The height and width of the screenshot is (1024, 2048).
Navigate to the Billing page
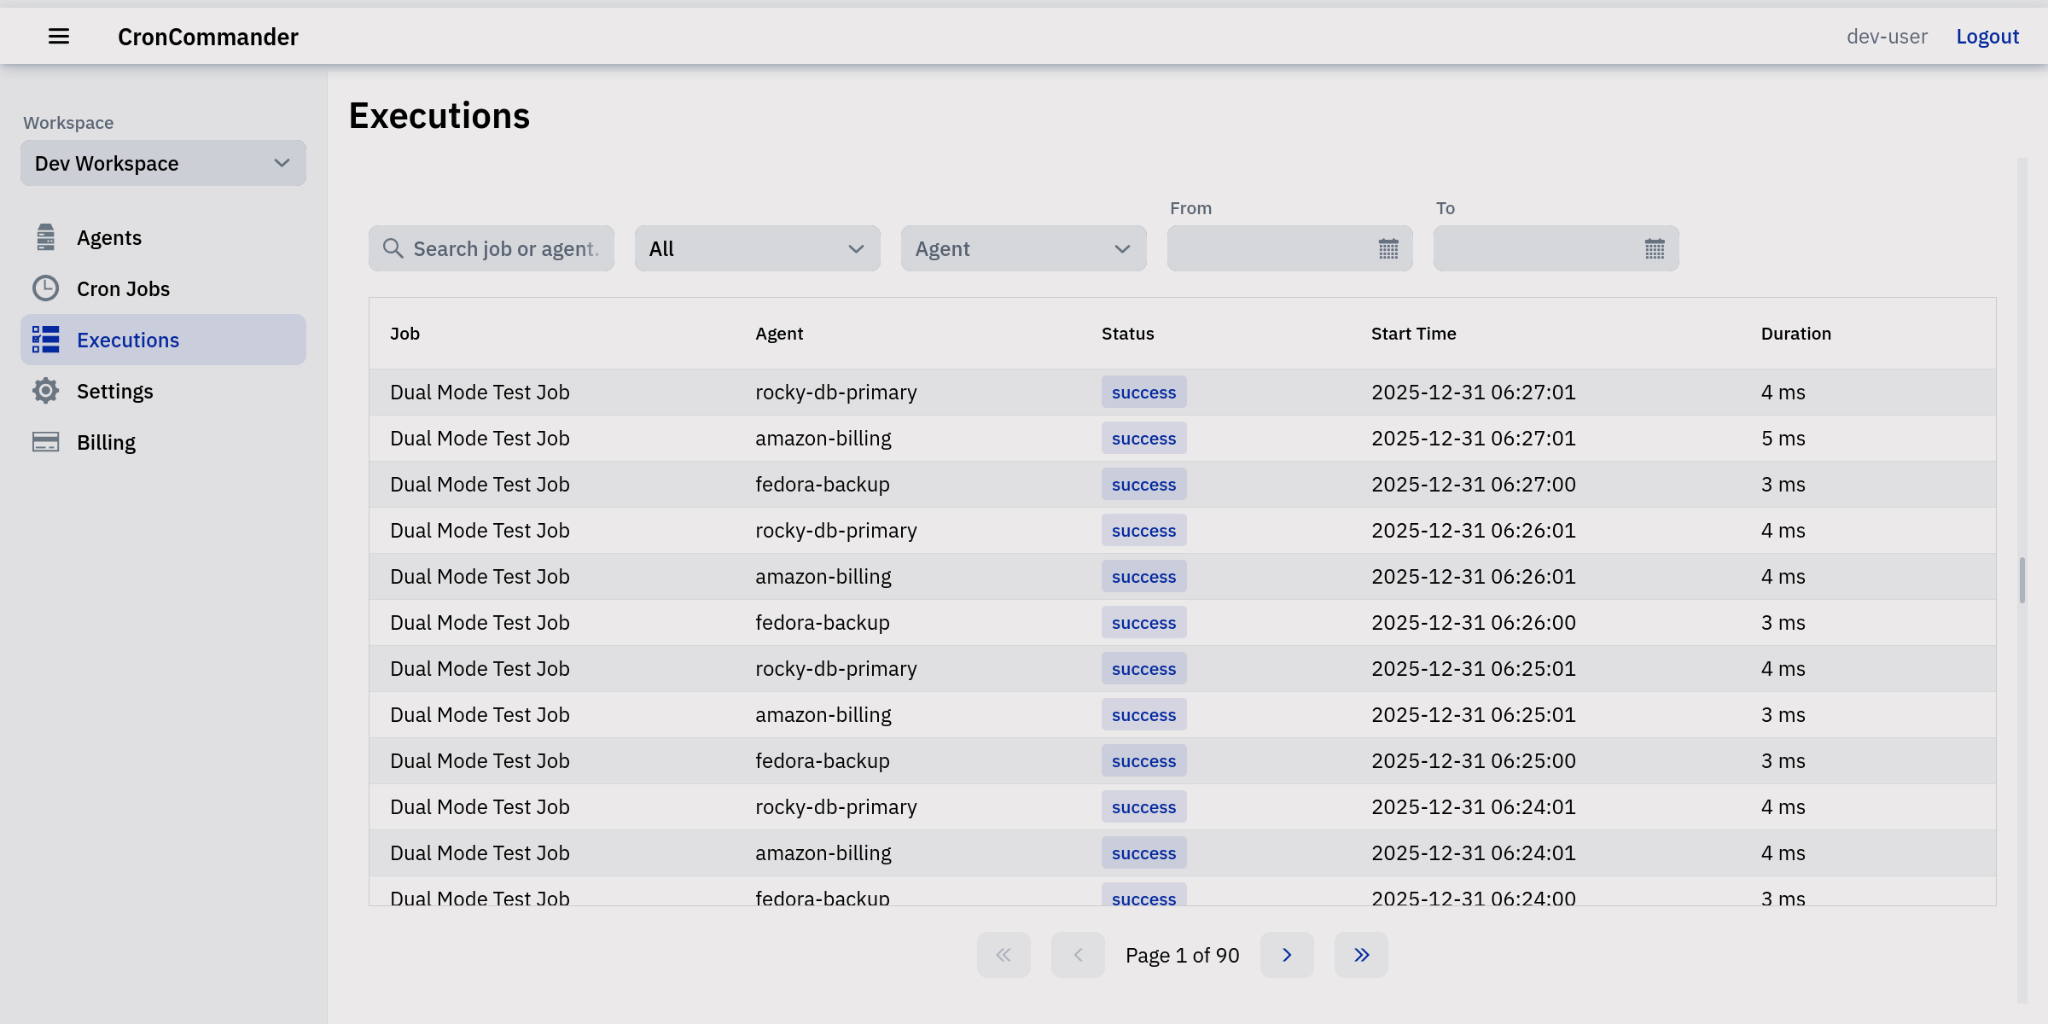106,441
